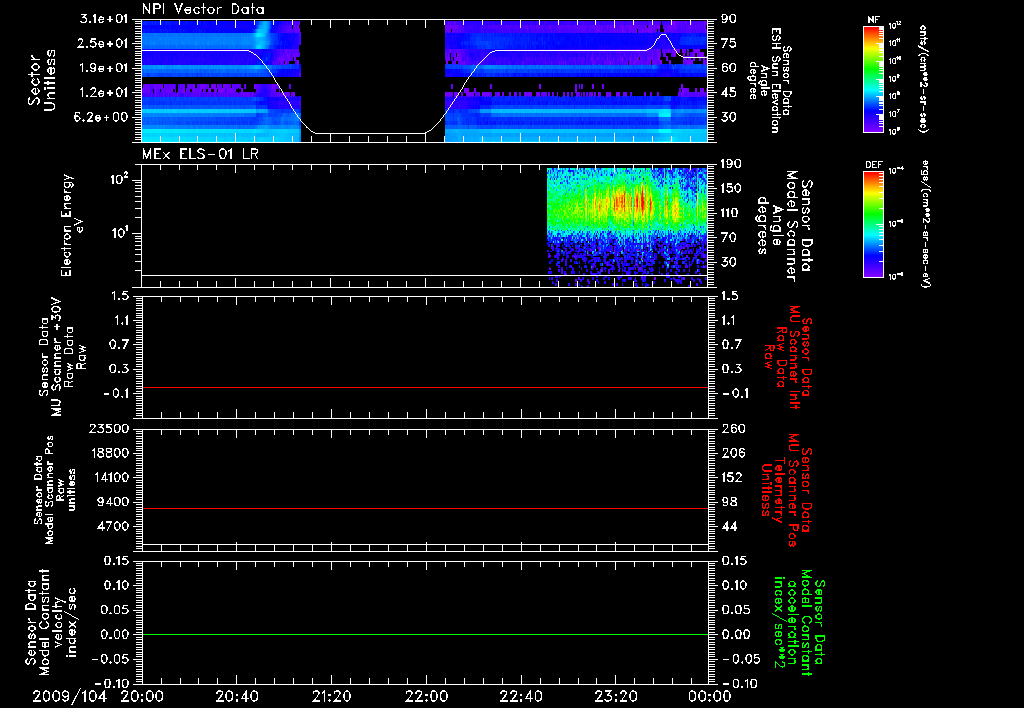Click the 190 scanner angle tick label
1024x708 pixels.
[733, 164]
